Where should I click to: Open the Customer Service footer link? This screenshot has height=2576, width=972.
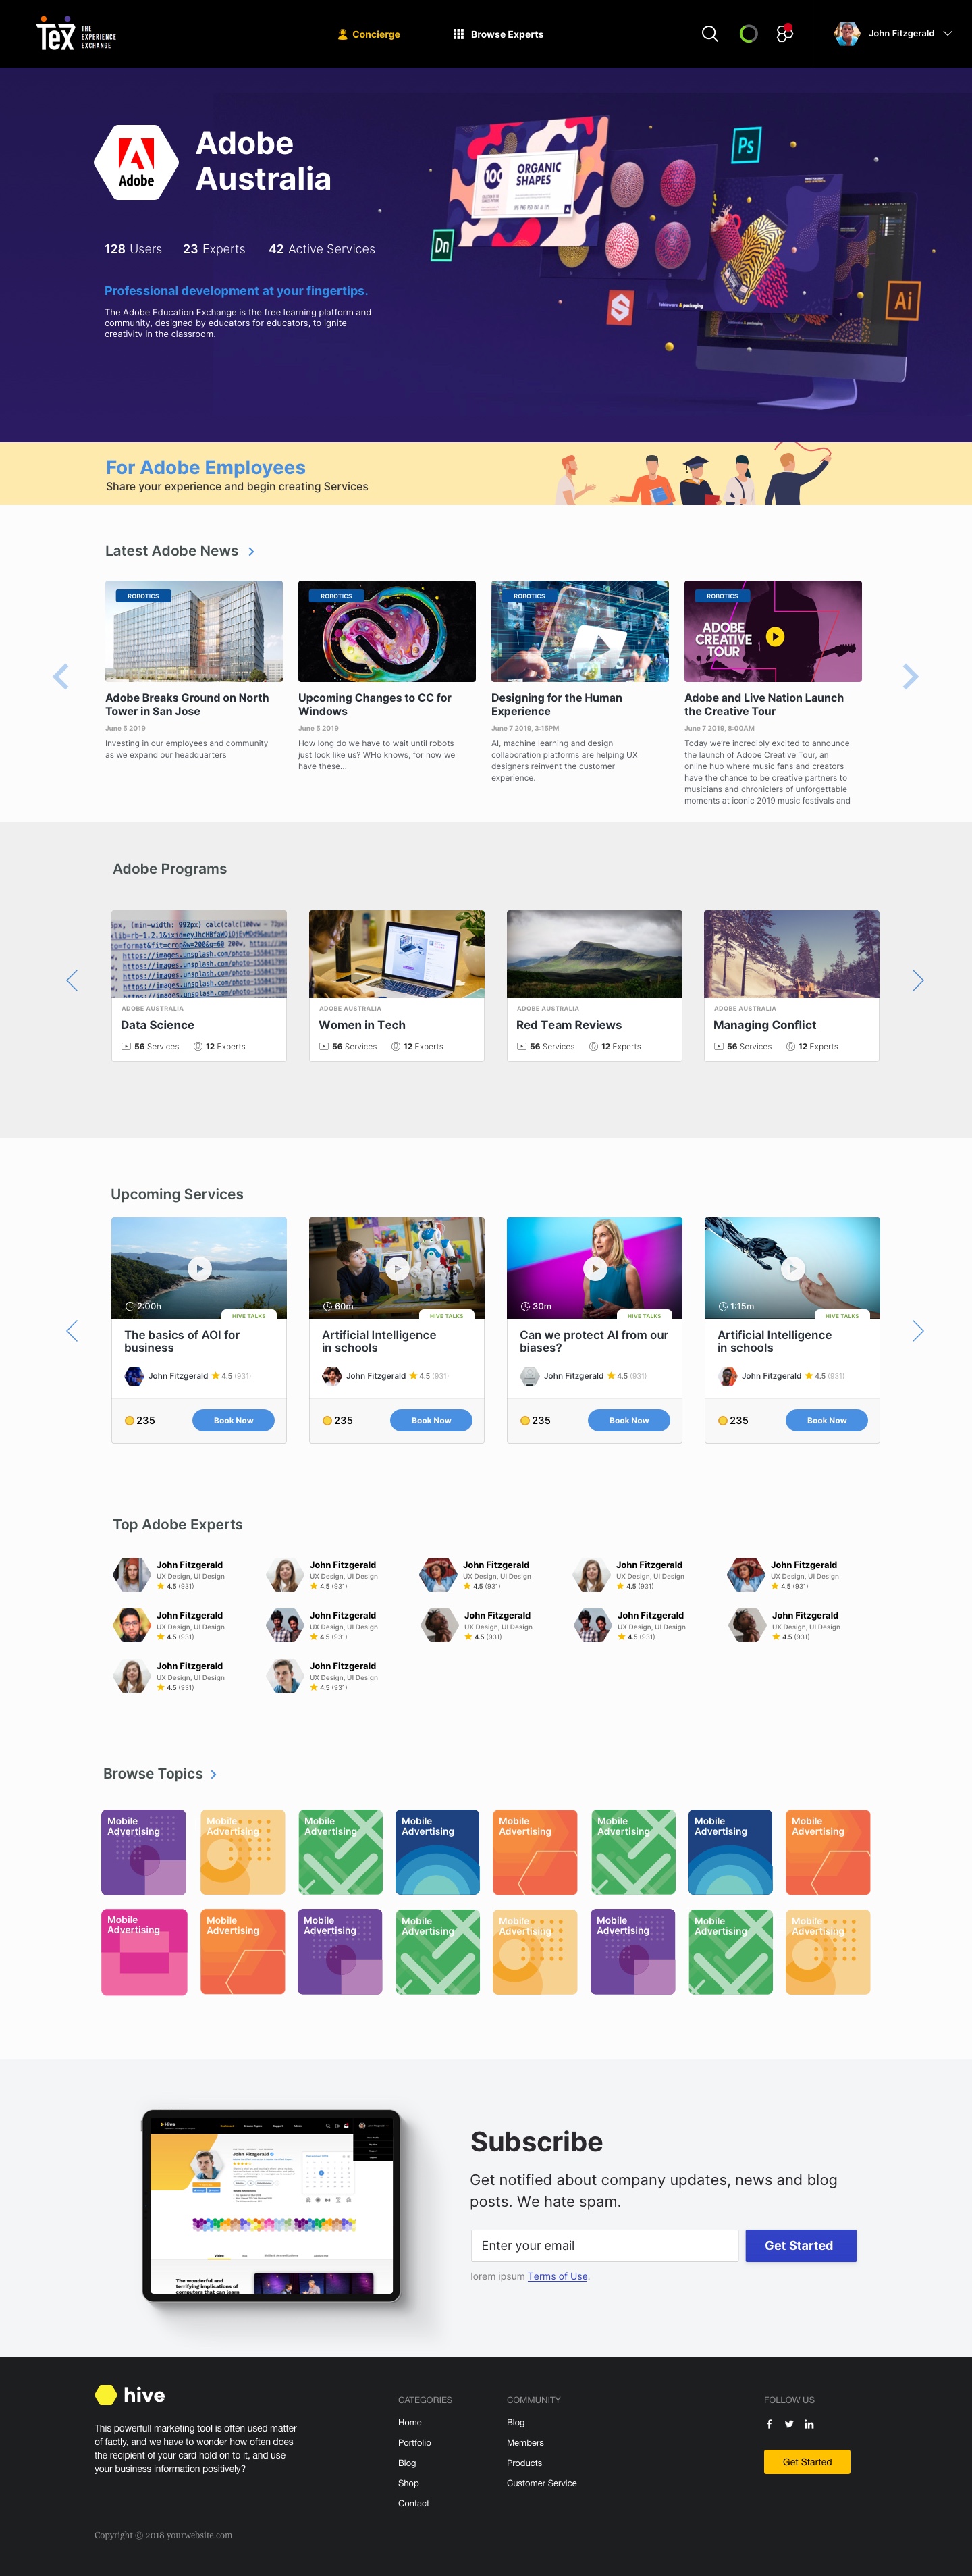(x=542, y=2483)
